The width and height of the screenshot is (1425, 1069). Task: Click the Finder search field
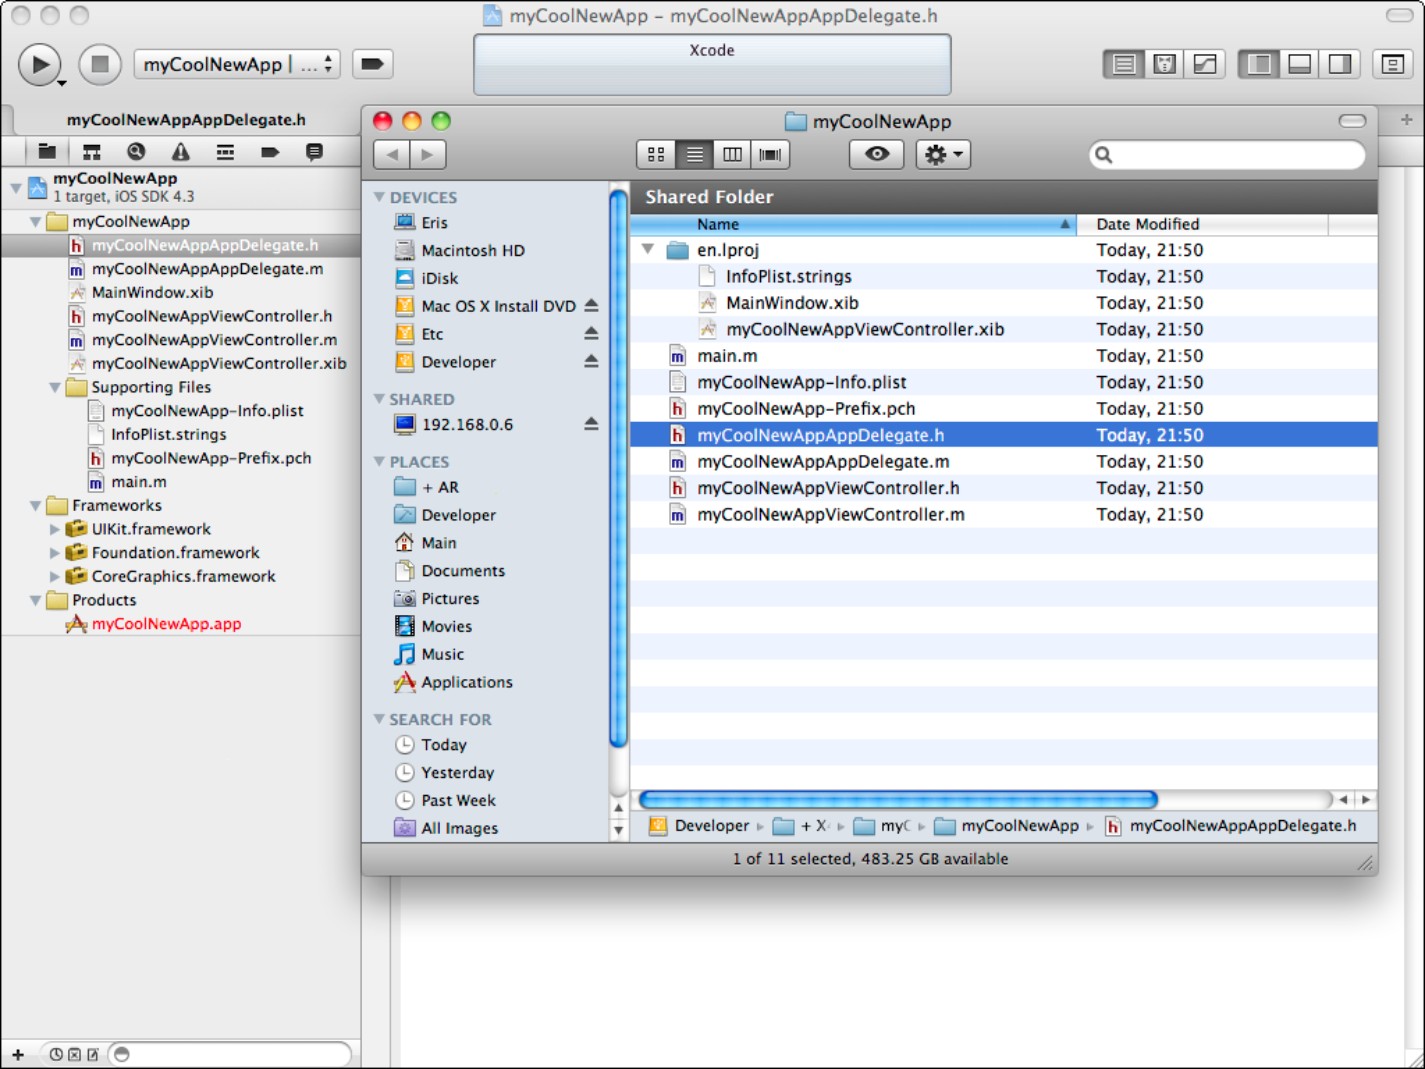click(1227, 155)
